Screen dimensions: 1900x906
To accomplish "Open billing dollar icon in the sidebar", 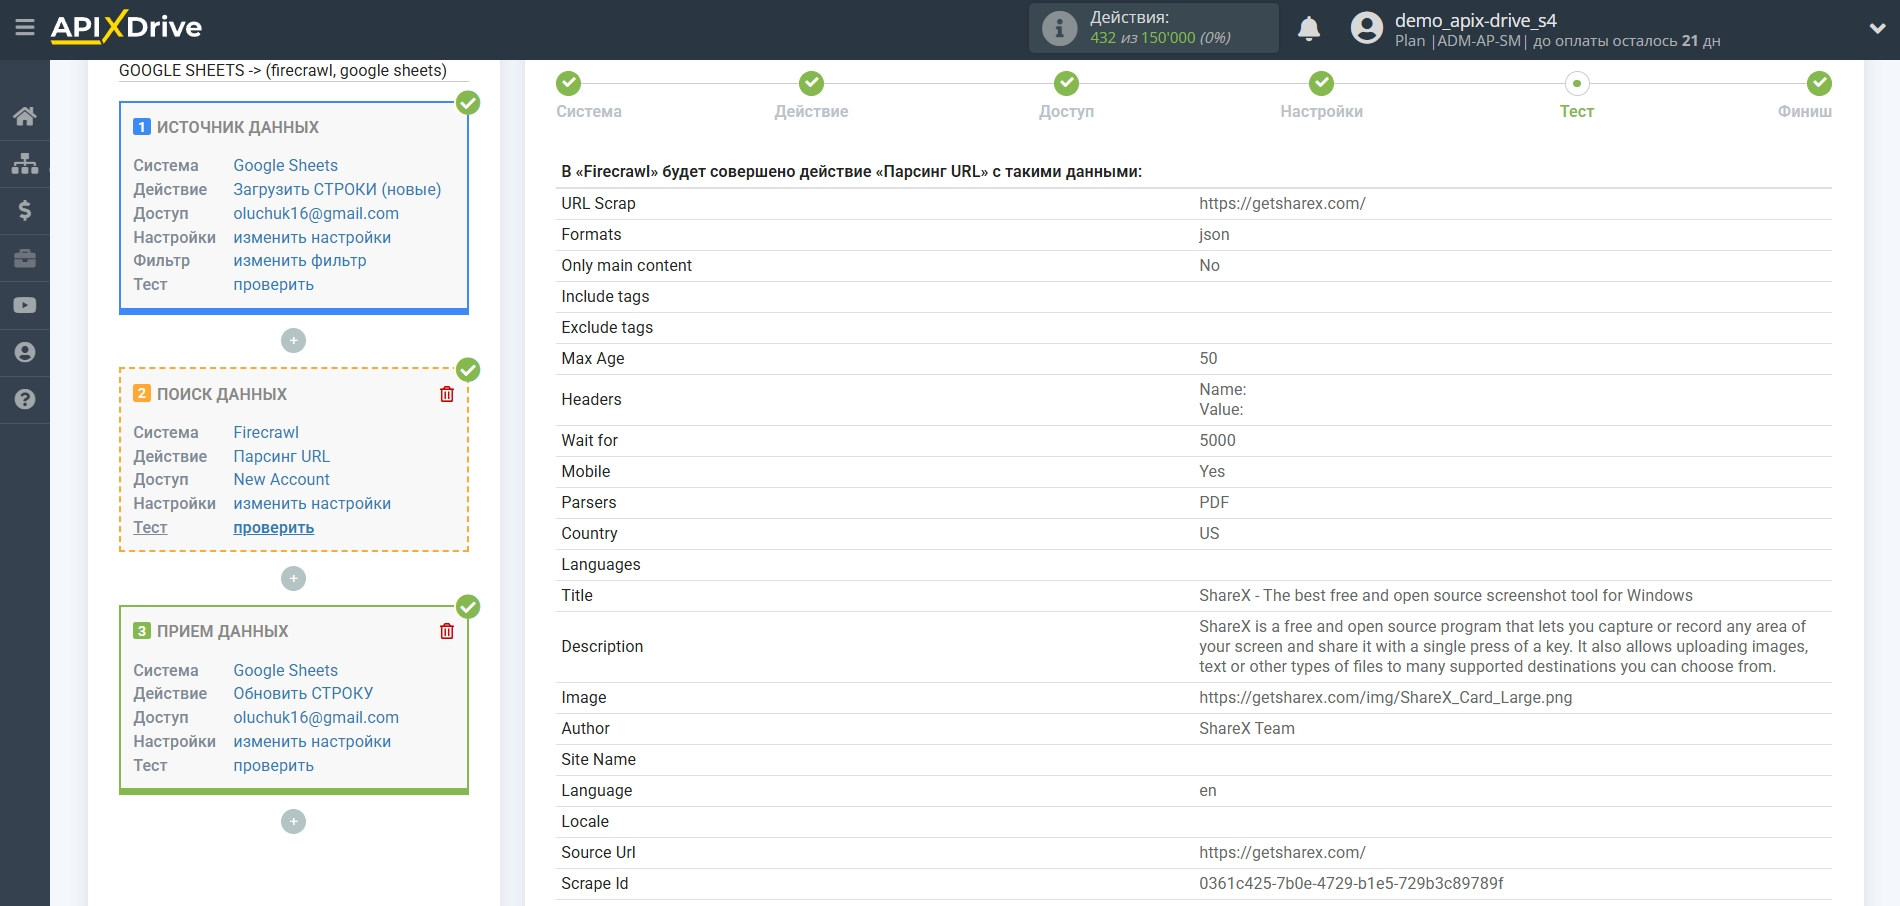I will pos(25,210).
